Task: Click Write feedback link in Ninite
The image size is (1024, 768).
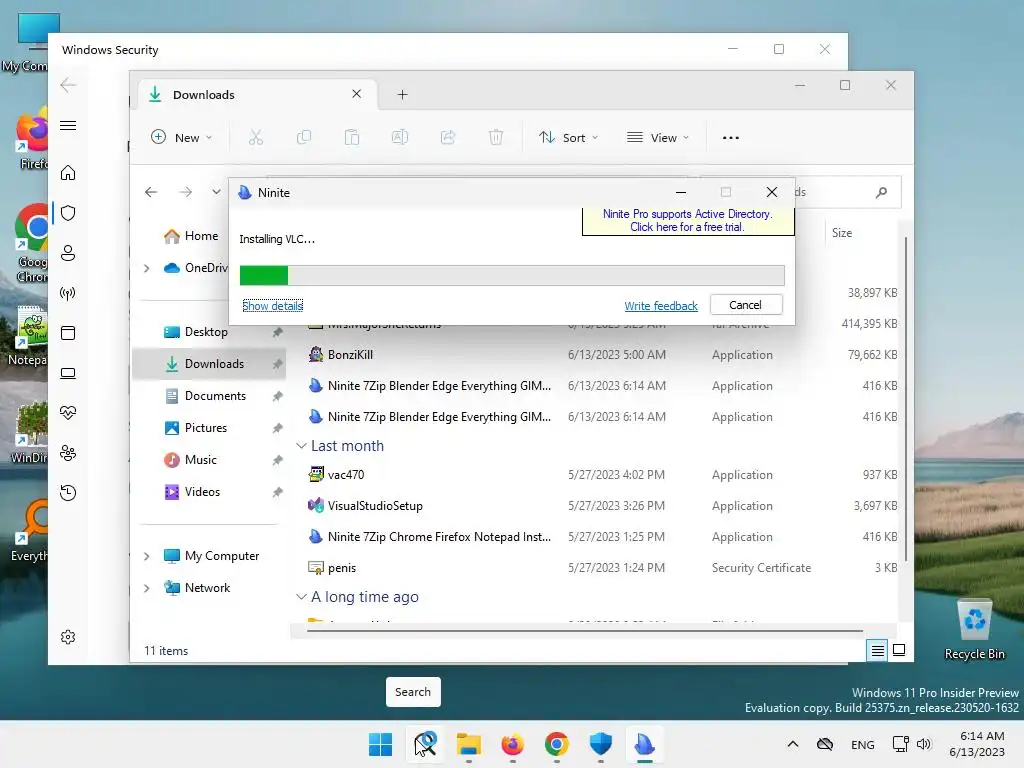Action: click(660, 306)
